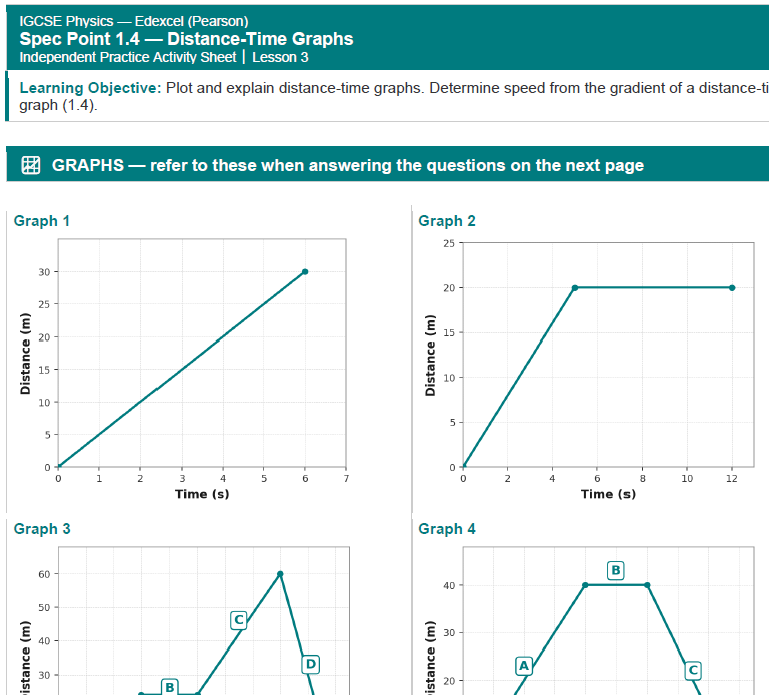
Task: Select label A on Graph 4
Action: coord(524,666)
